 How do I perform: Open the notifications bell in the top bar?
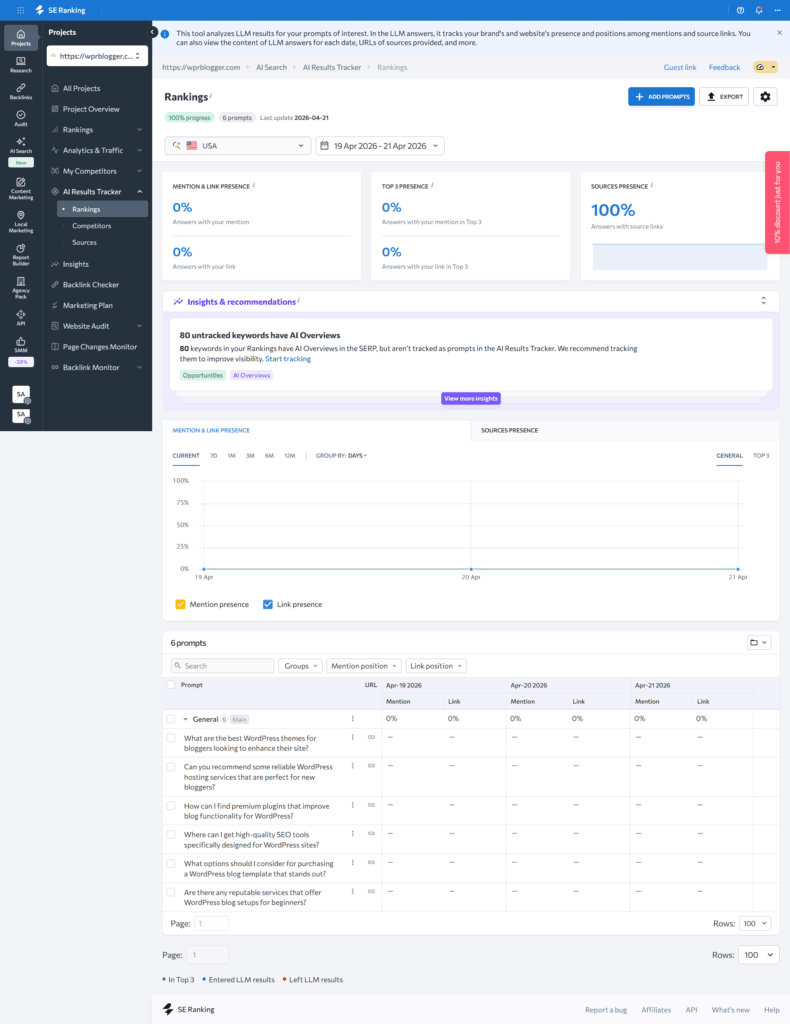pos(758,10)
